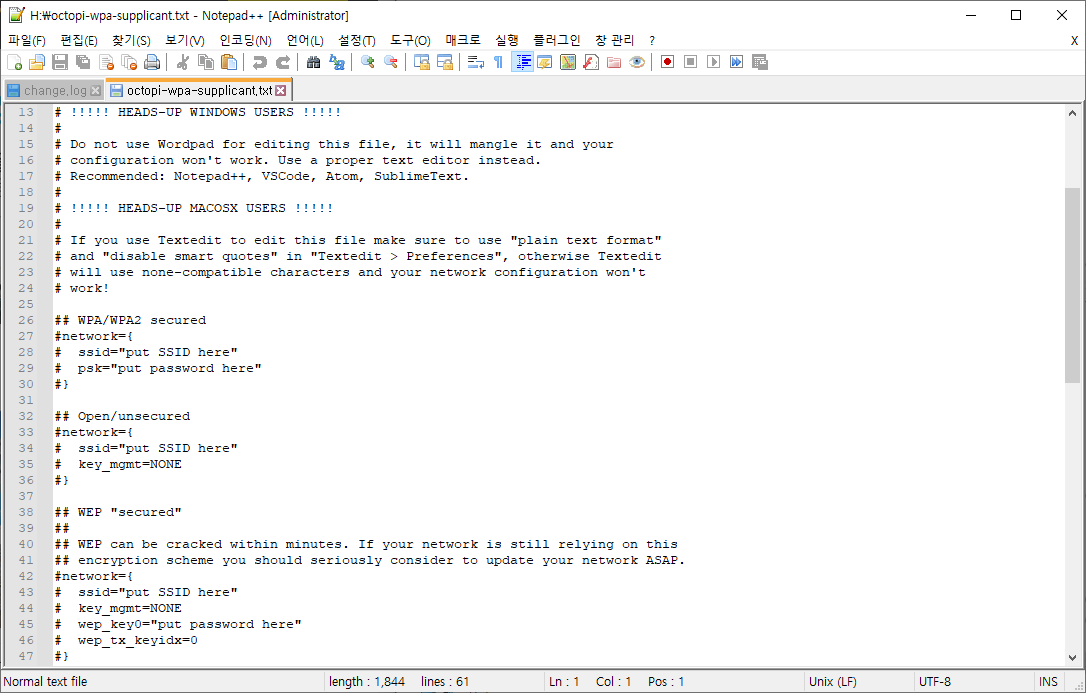Save the recorded macro toolbar icon

pos(760,62)
